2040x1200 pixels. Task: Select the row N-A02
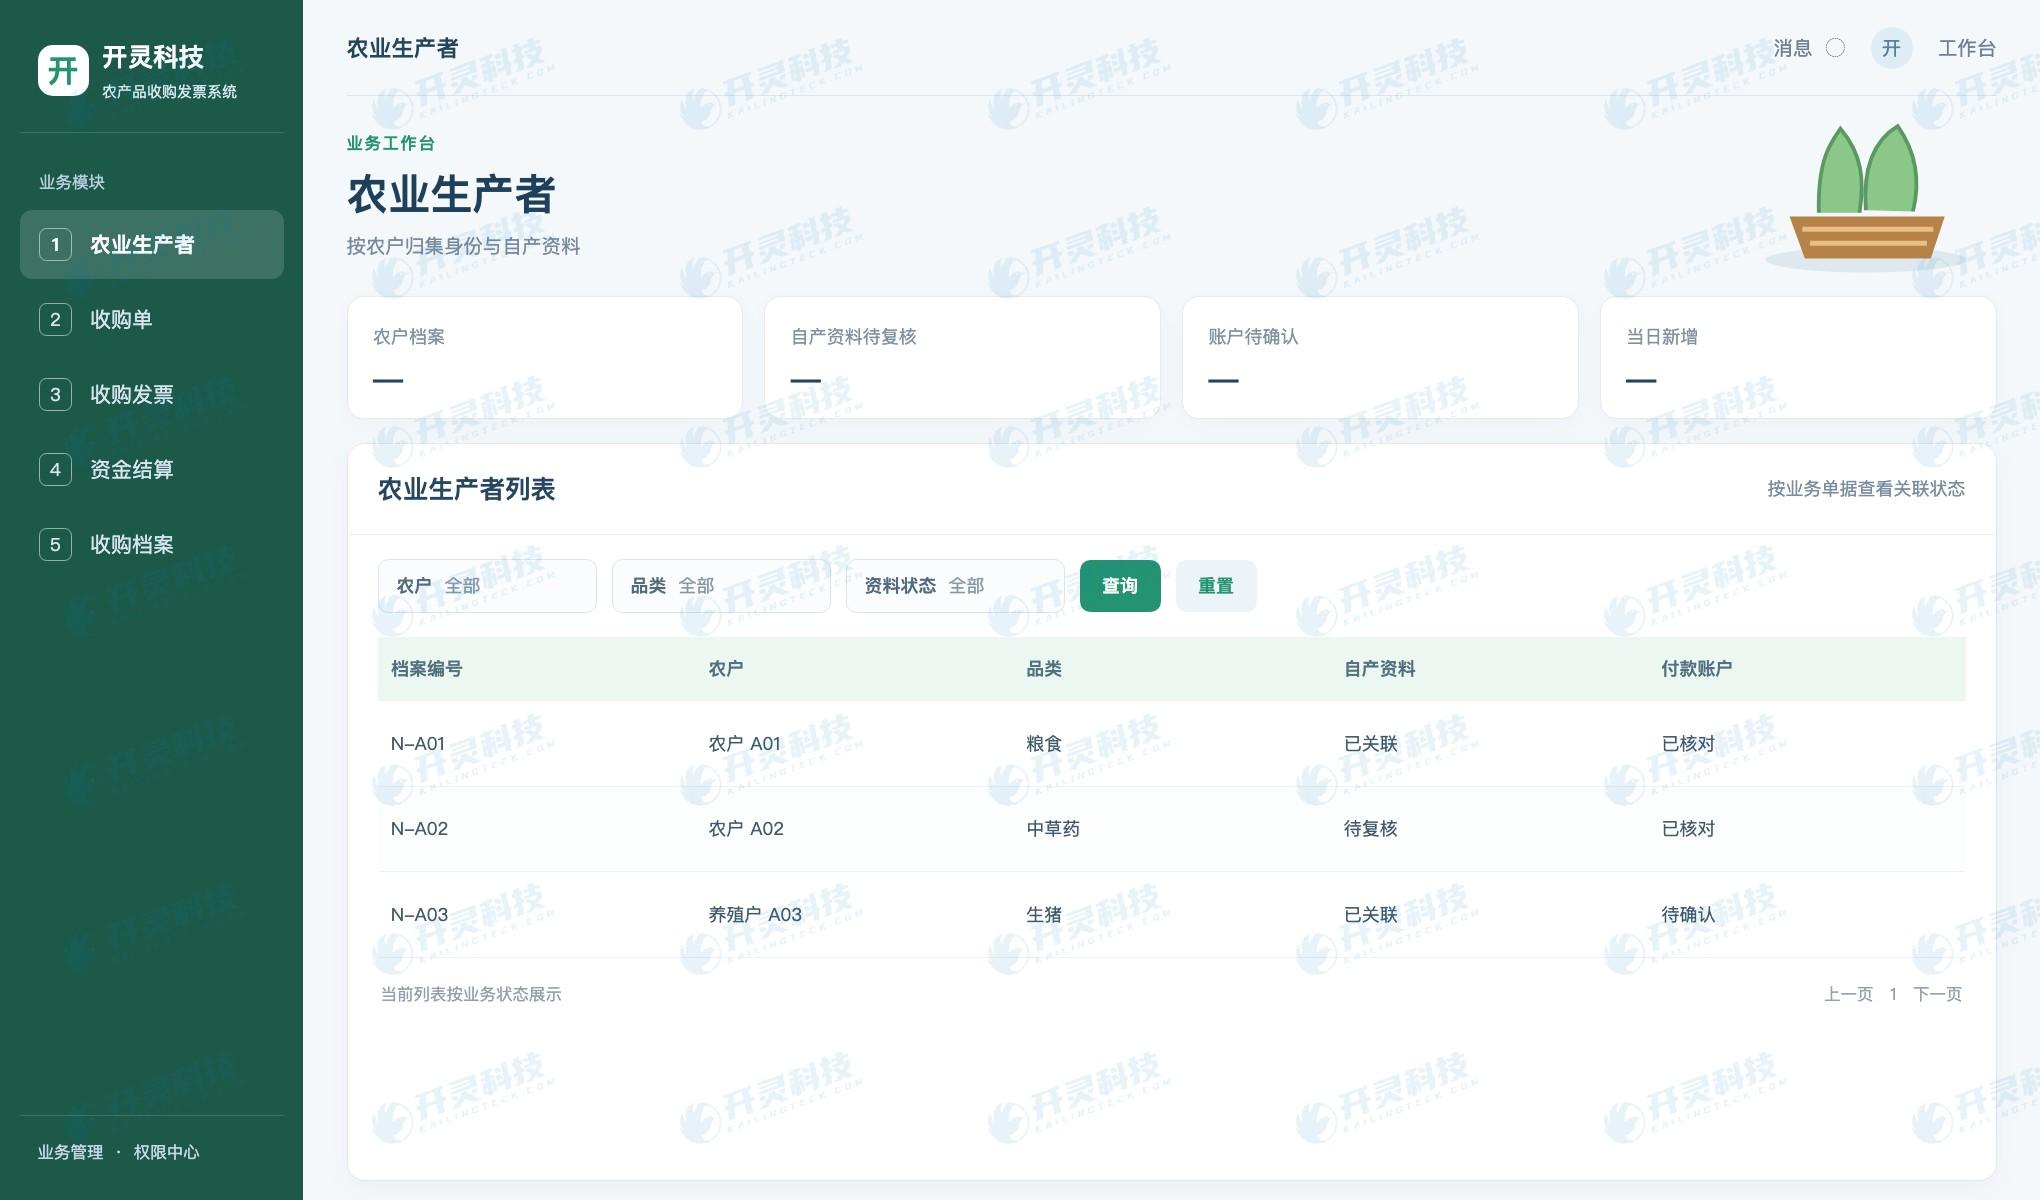click(x=1172, y=829)
